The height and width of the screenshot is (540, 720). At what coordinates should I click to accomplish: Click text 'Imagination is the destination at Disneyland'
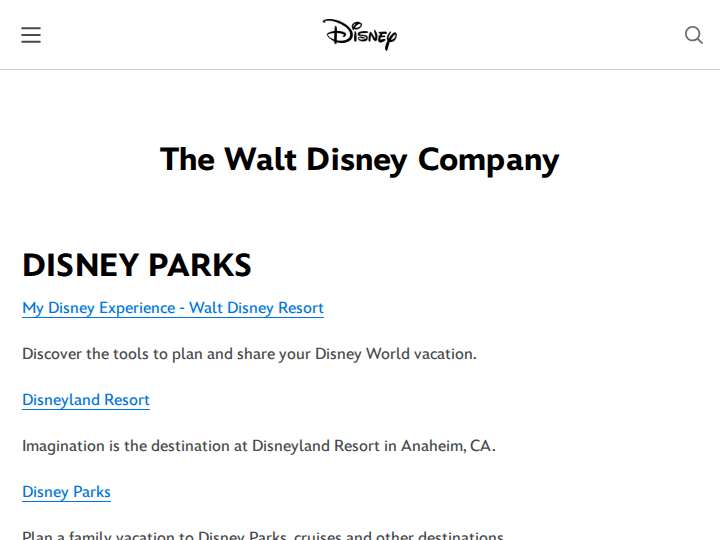pyautogui.click(x=176, y=446)
